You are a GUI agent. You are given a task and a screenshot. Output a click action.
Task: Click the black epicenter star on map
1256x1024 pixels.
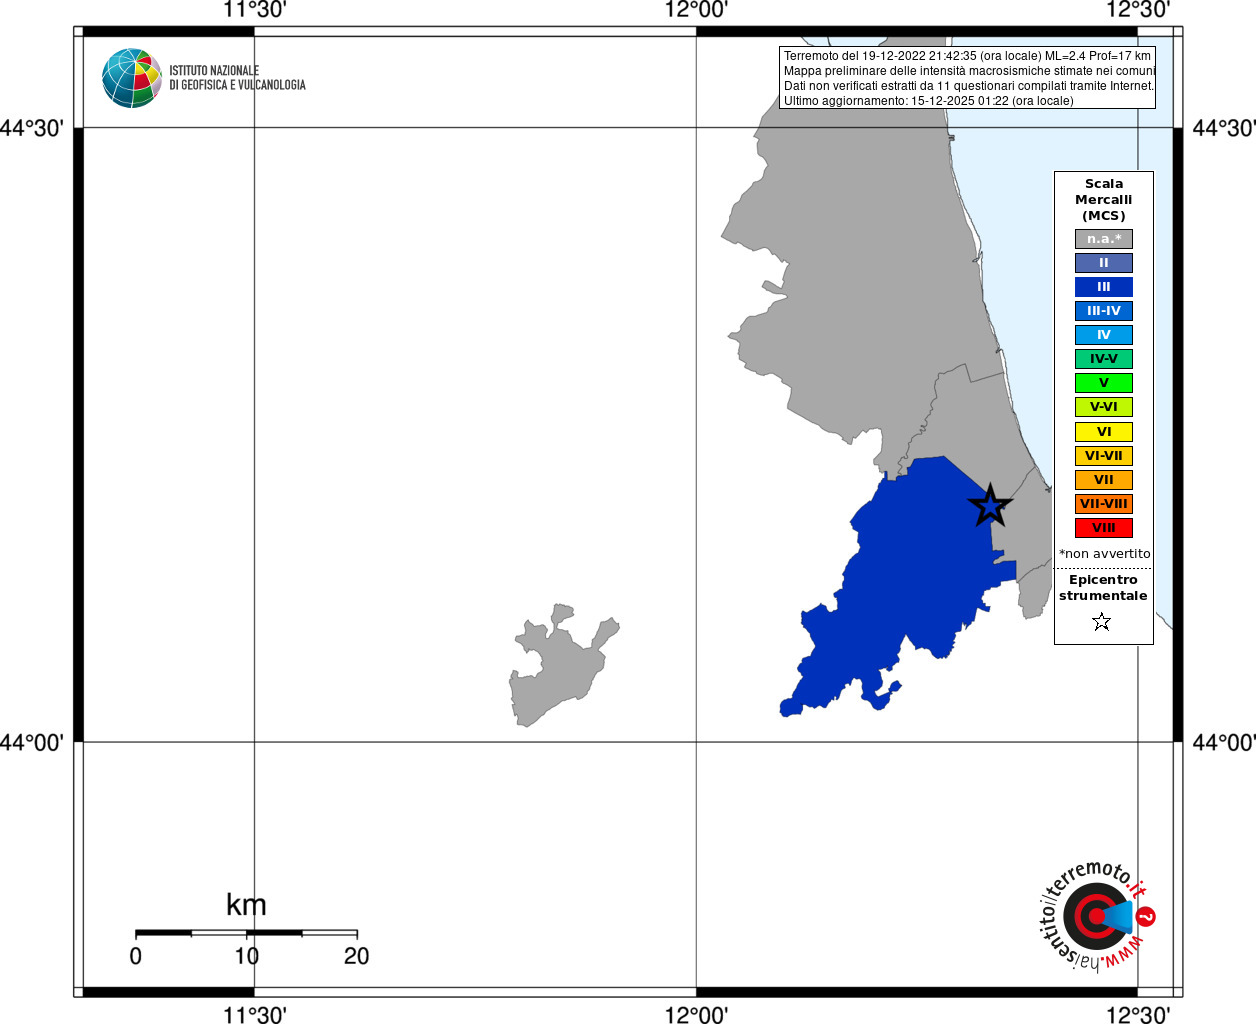point(990,505)
